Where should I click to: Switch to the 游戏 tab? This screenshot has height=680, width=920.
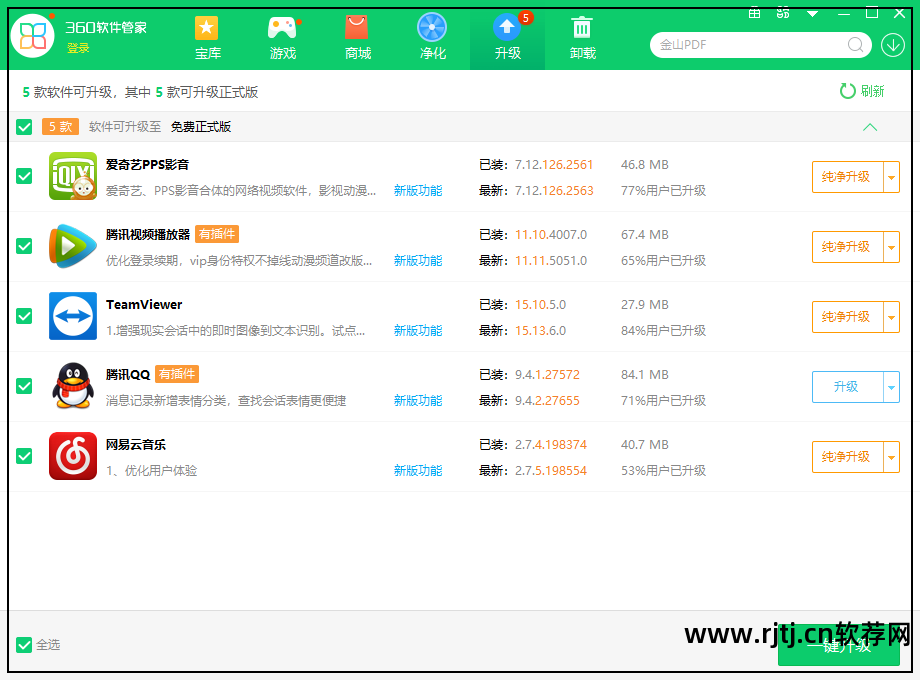click(283, 38)
